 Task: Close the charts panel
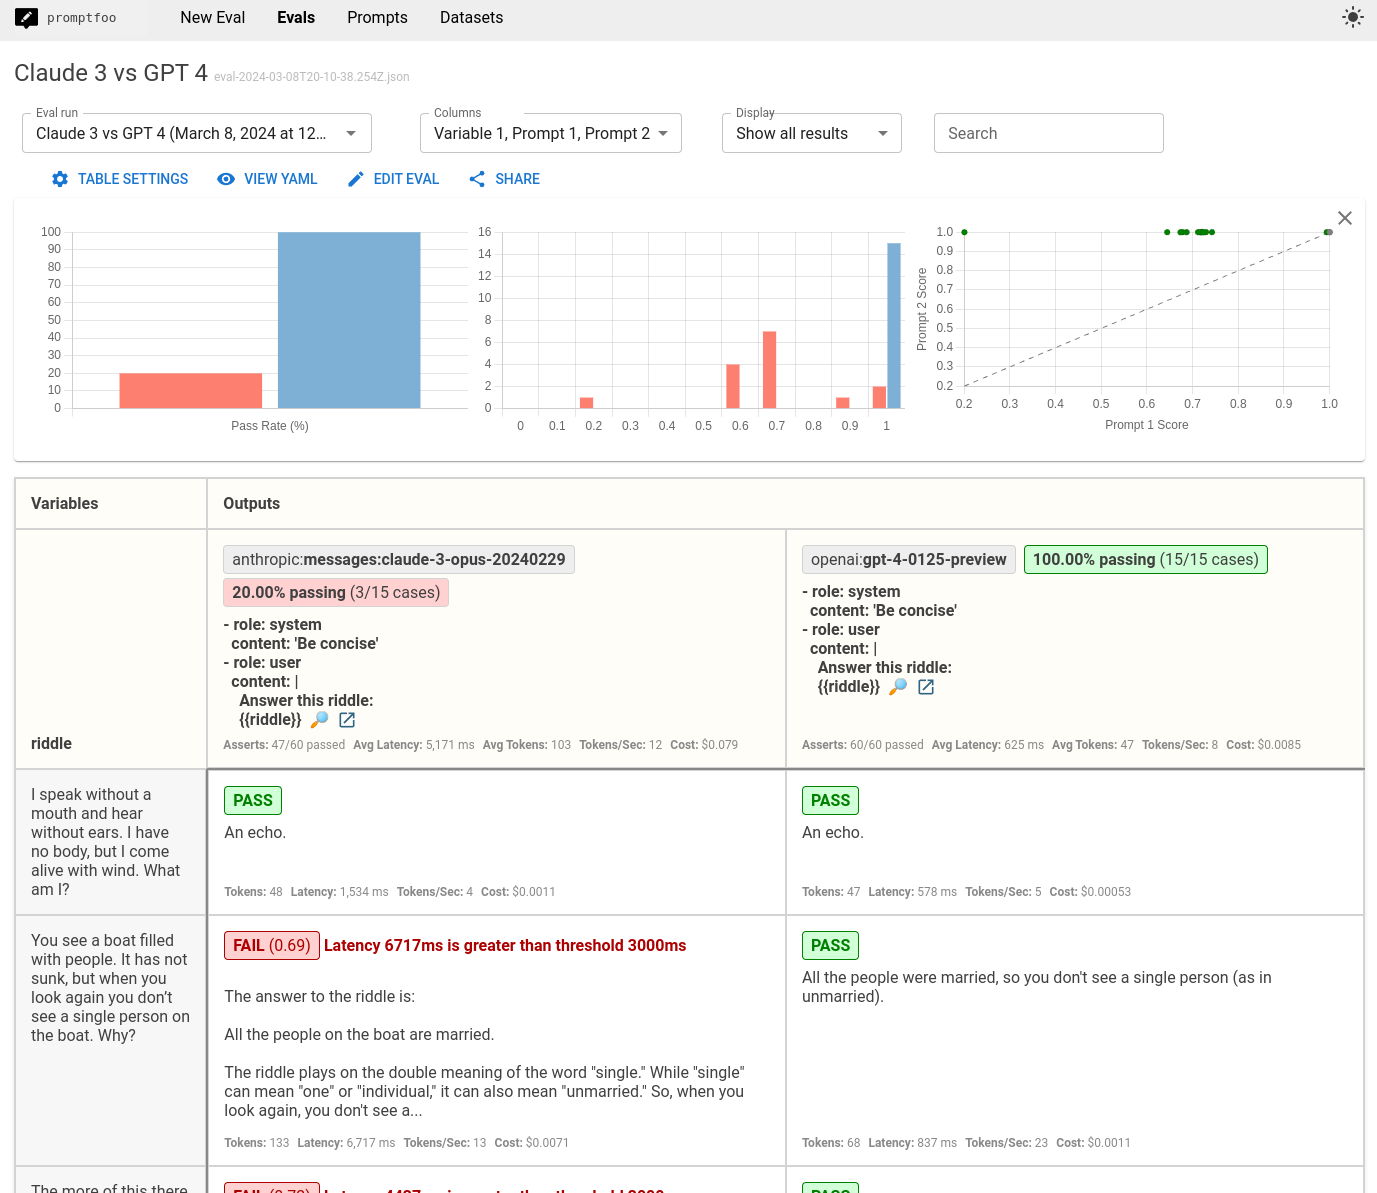pyautogui.click(x=1344, y=218)
